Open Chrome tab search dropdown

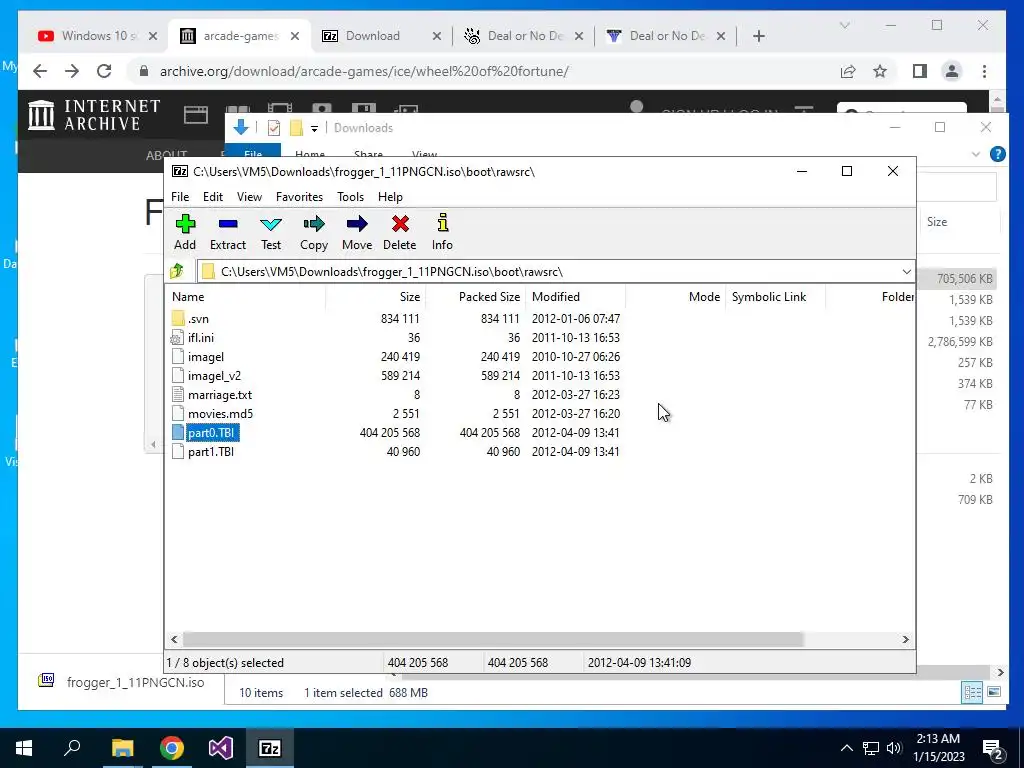(844, 25)
